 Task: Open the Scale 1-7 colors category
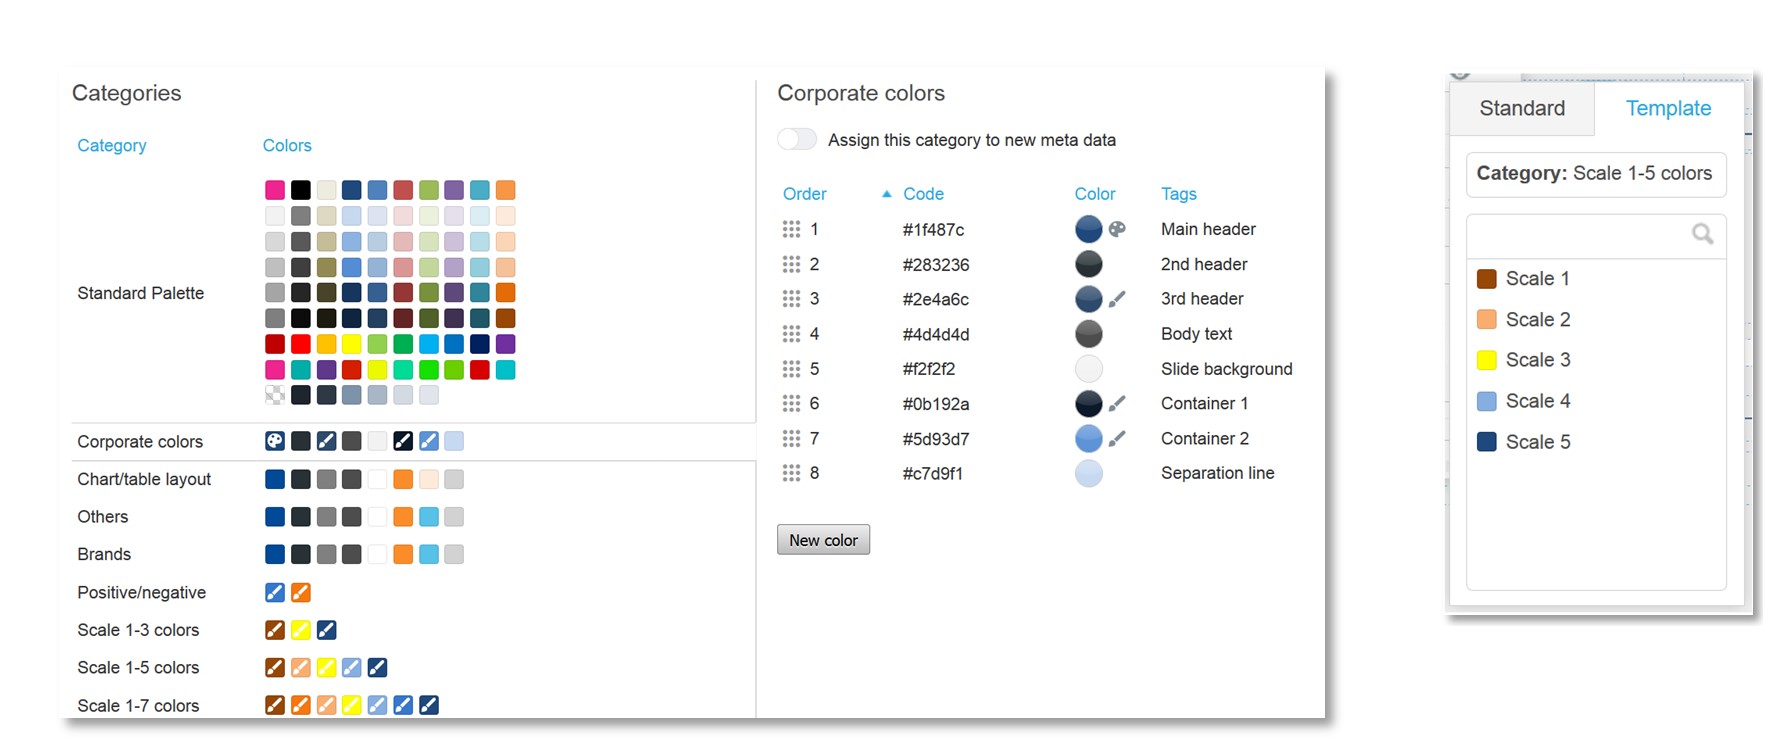pos(138,705)
